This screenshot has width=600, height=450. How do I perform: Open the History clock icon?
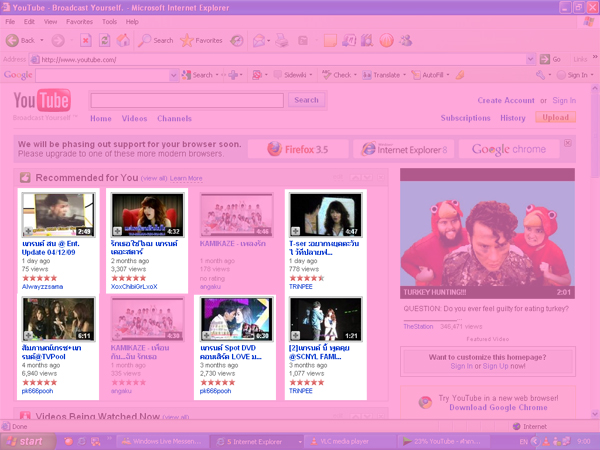tap(237, 41)
